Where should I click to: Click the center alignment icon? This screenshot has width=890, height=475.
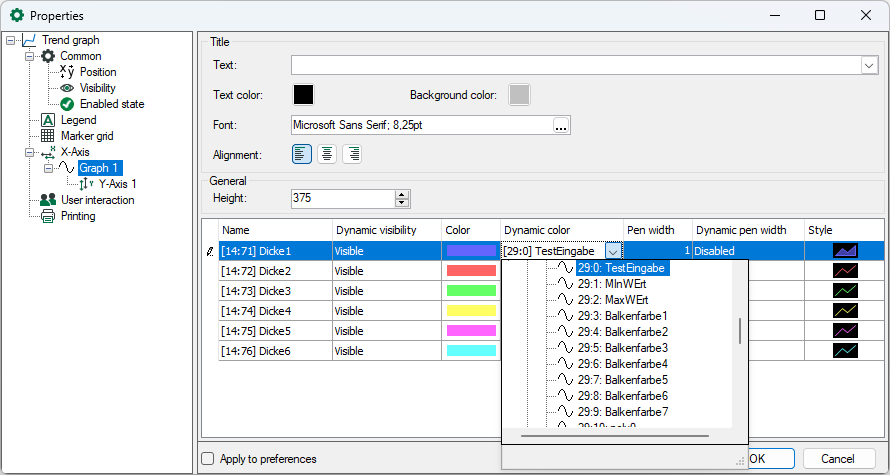coord(327,154)
